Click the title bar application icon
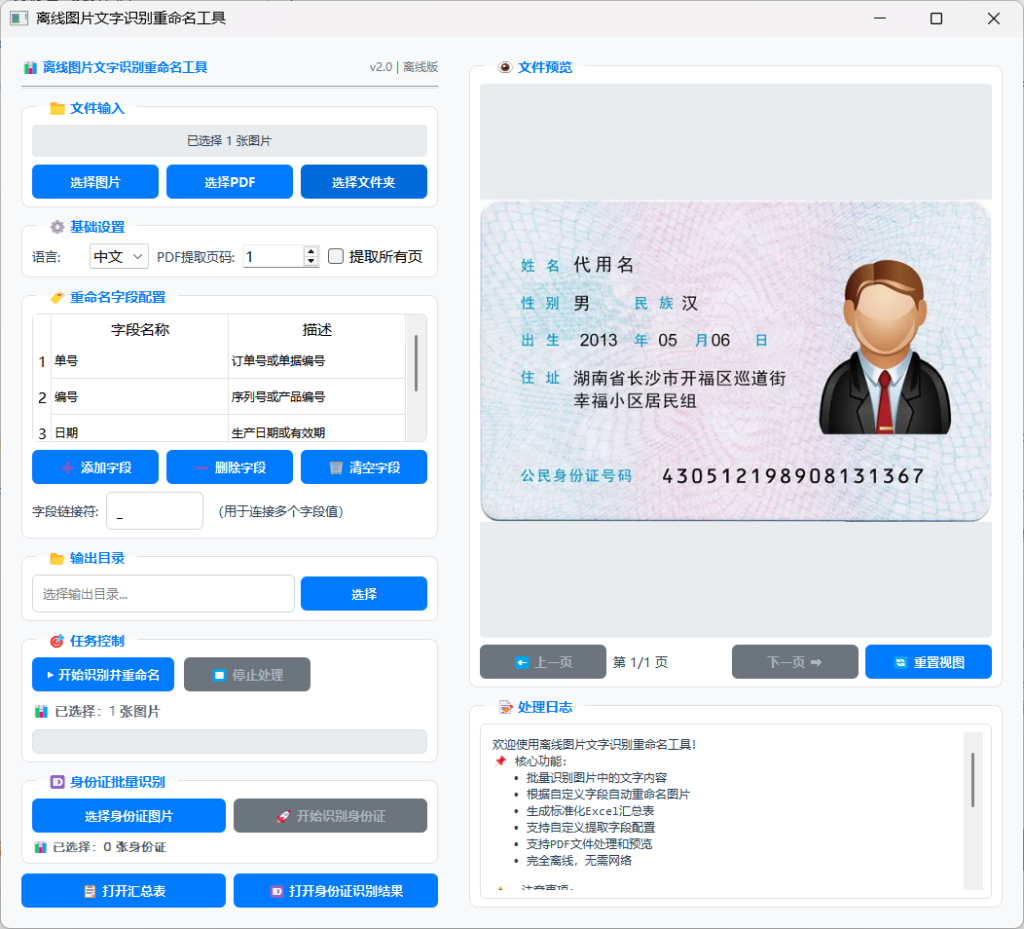 (x=19, y=18)
